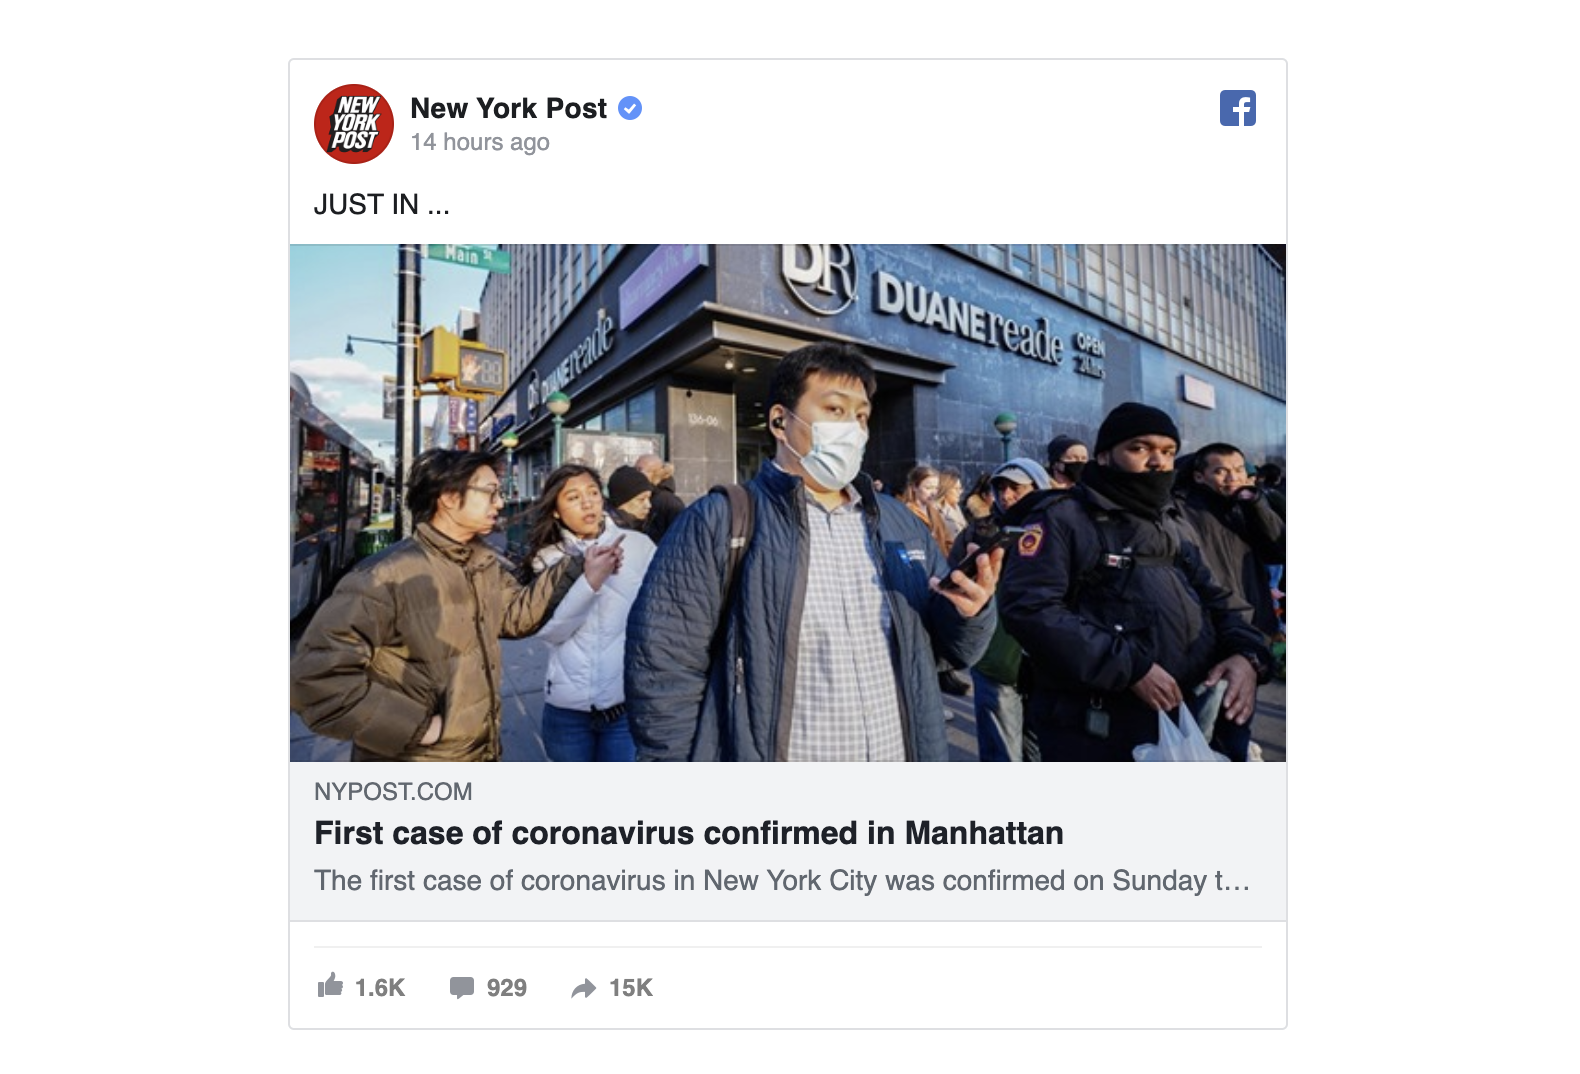Click the green Main St sign in photo

[469, 256]
